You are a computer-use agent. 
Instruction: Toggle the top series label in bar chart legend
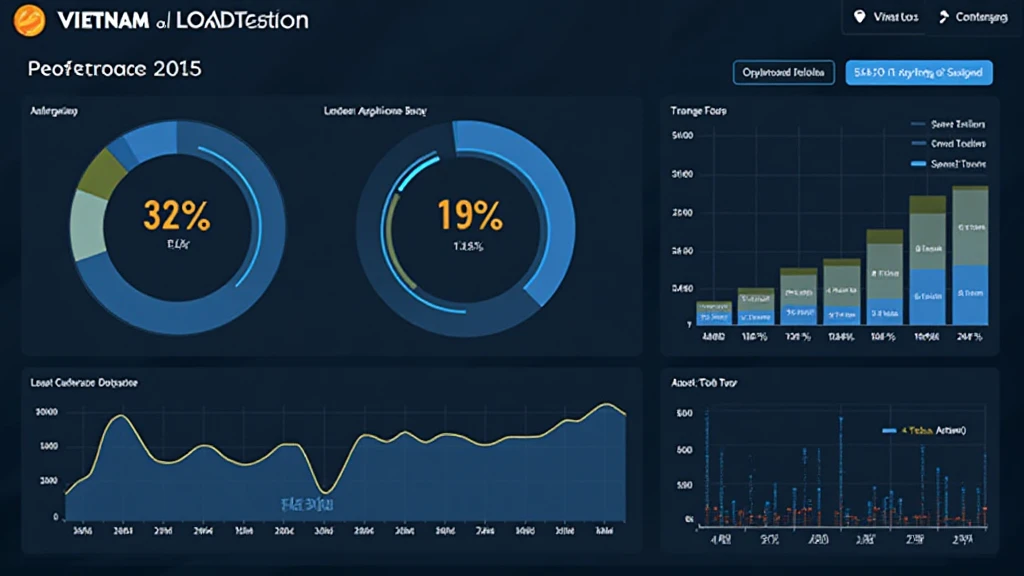click(x=957, y=125)
